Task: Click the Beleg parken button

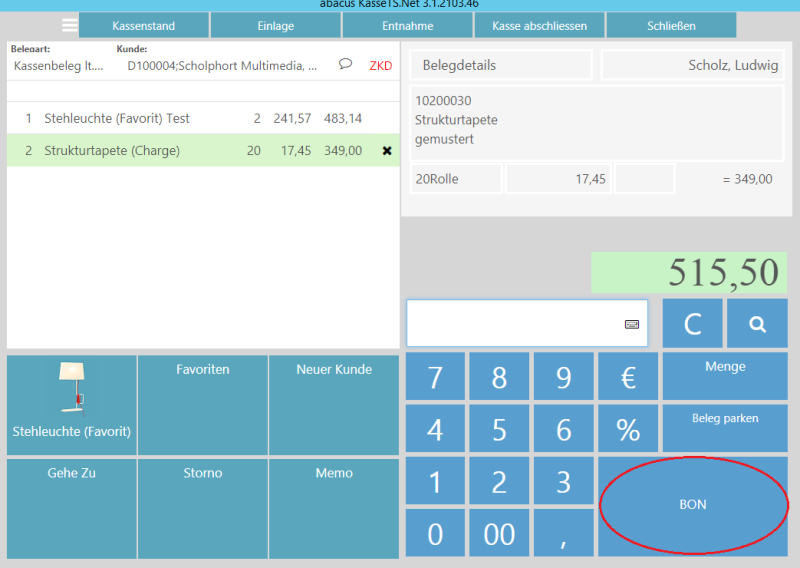Action: tap(725, 418)
